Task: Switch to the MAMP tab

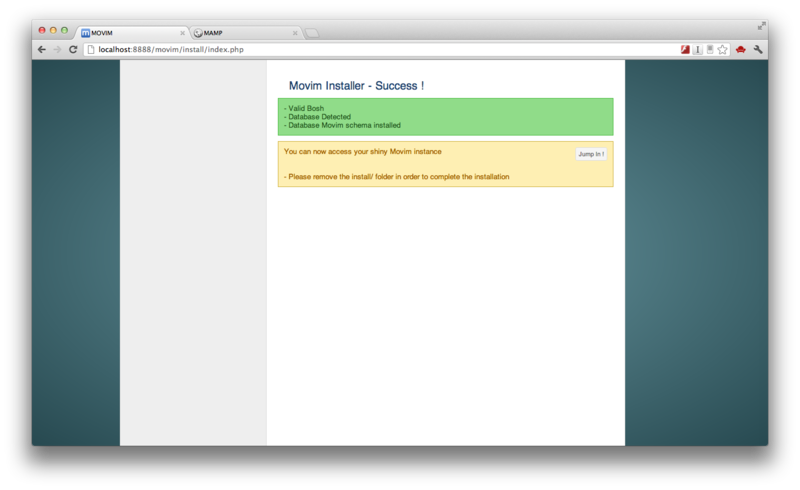Action: [245, 33]
